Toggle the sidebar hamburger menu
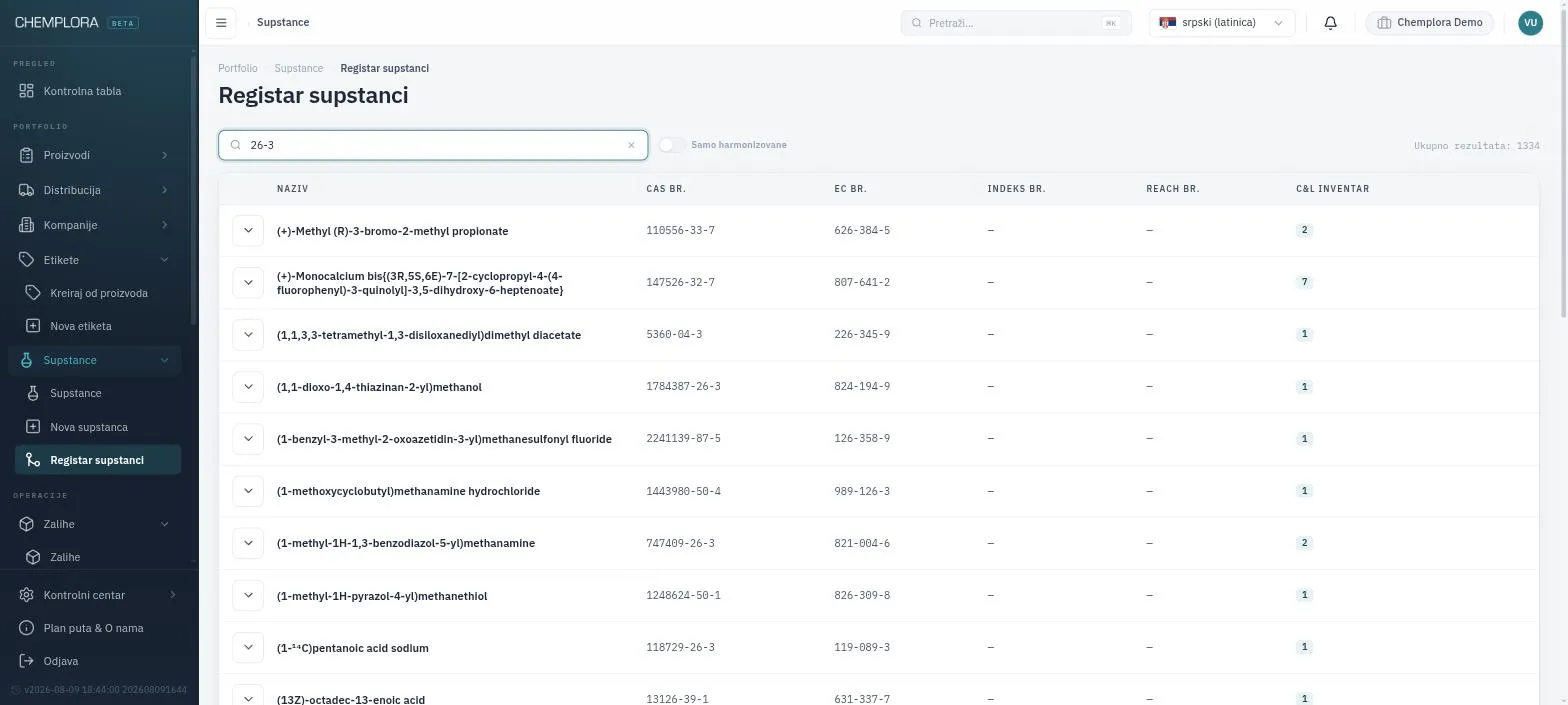Image resolution: width=1568 pixels, height=705 pixels. [221, 23]
